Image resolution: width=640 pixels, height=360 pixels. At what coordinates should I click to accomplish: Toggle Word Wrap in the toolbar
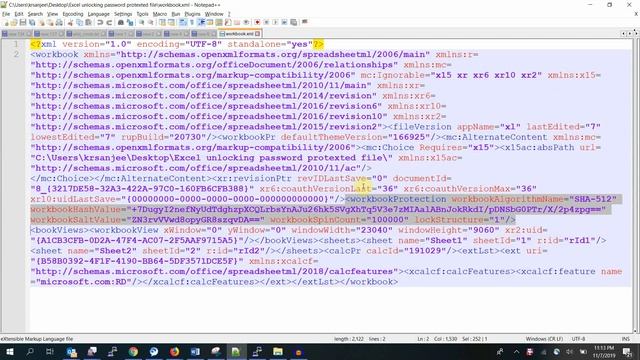183,22
